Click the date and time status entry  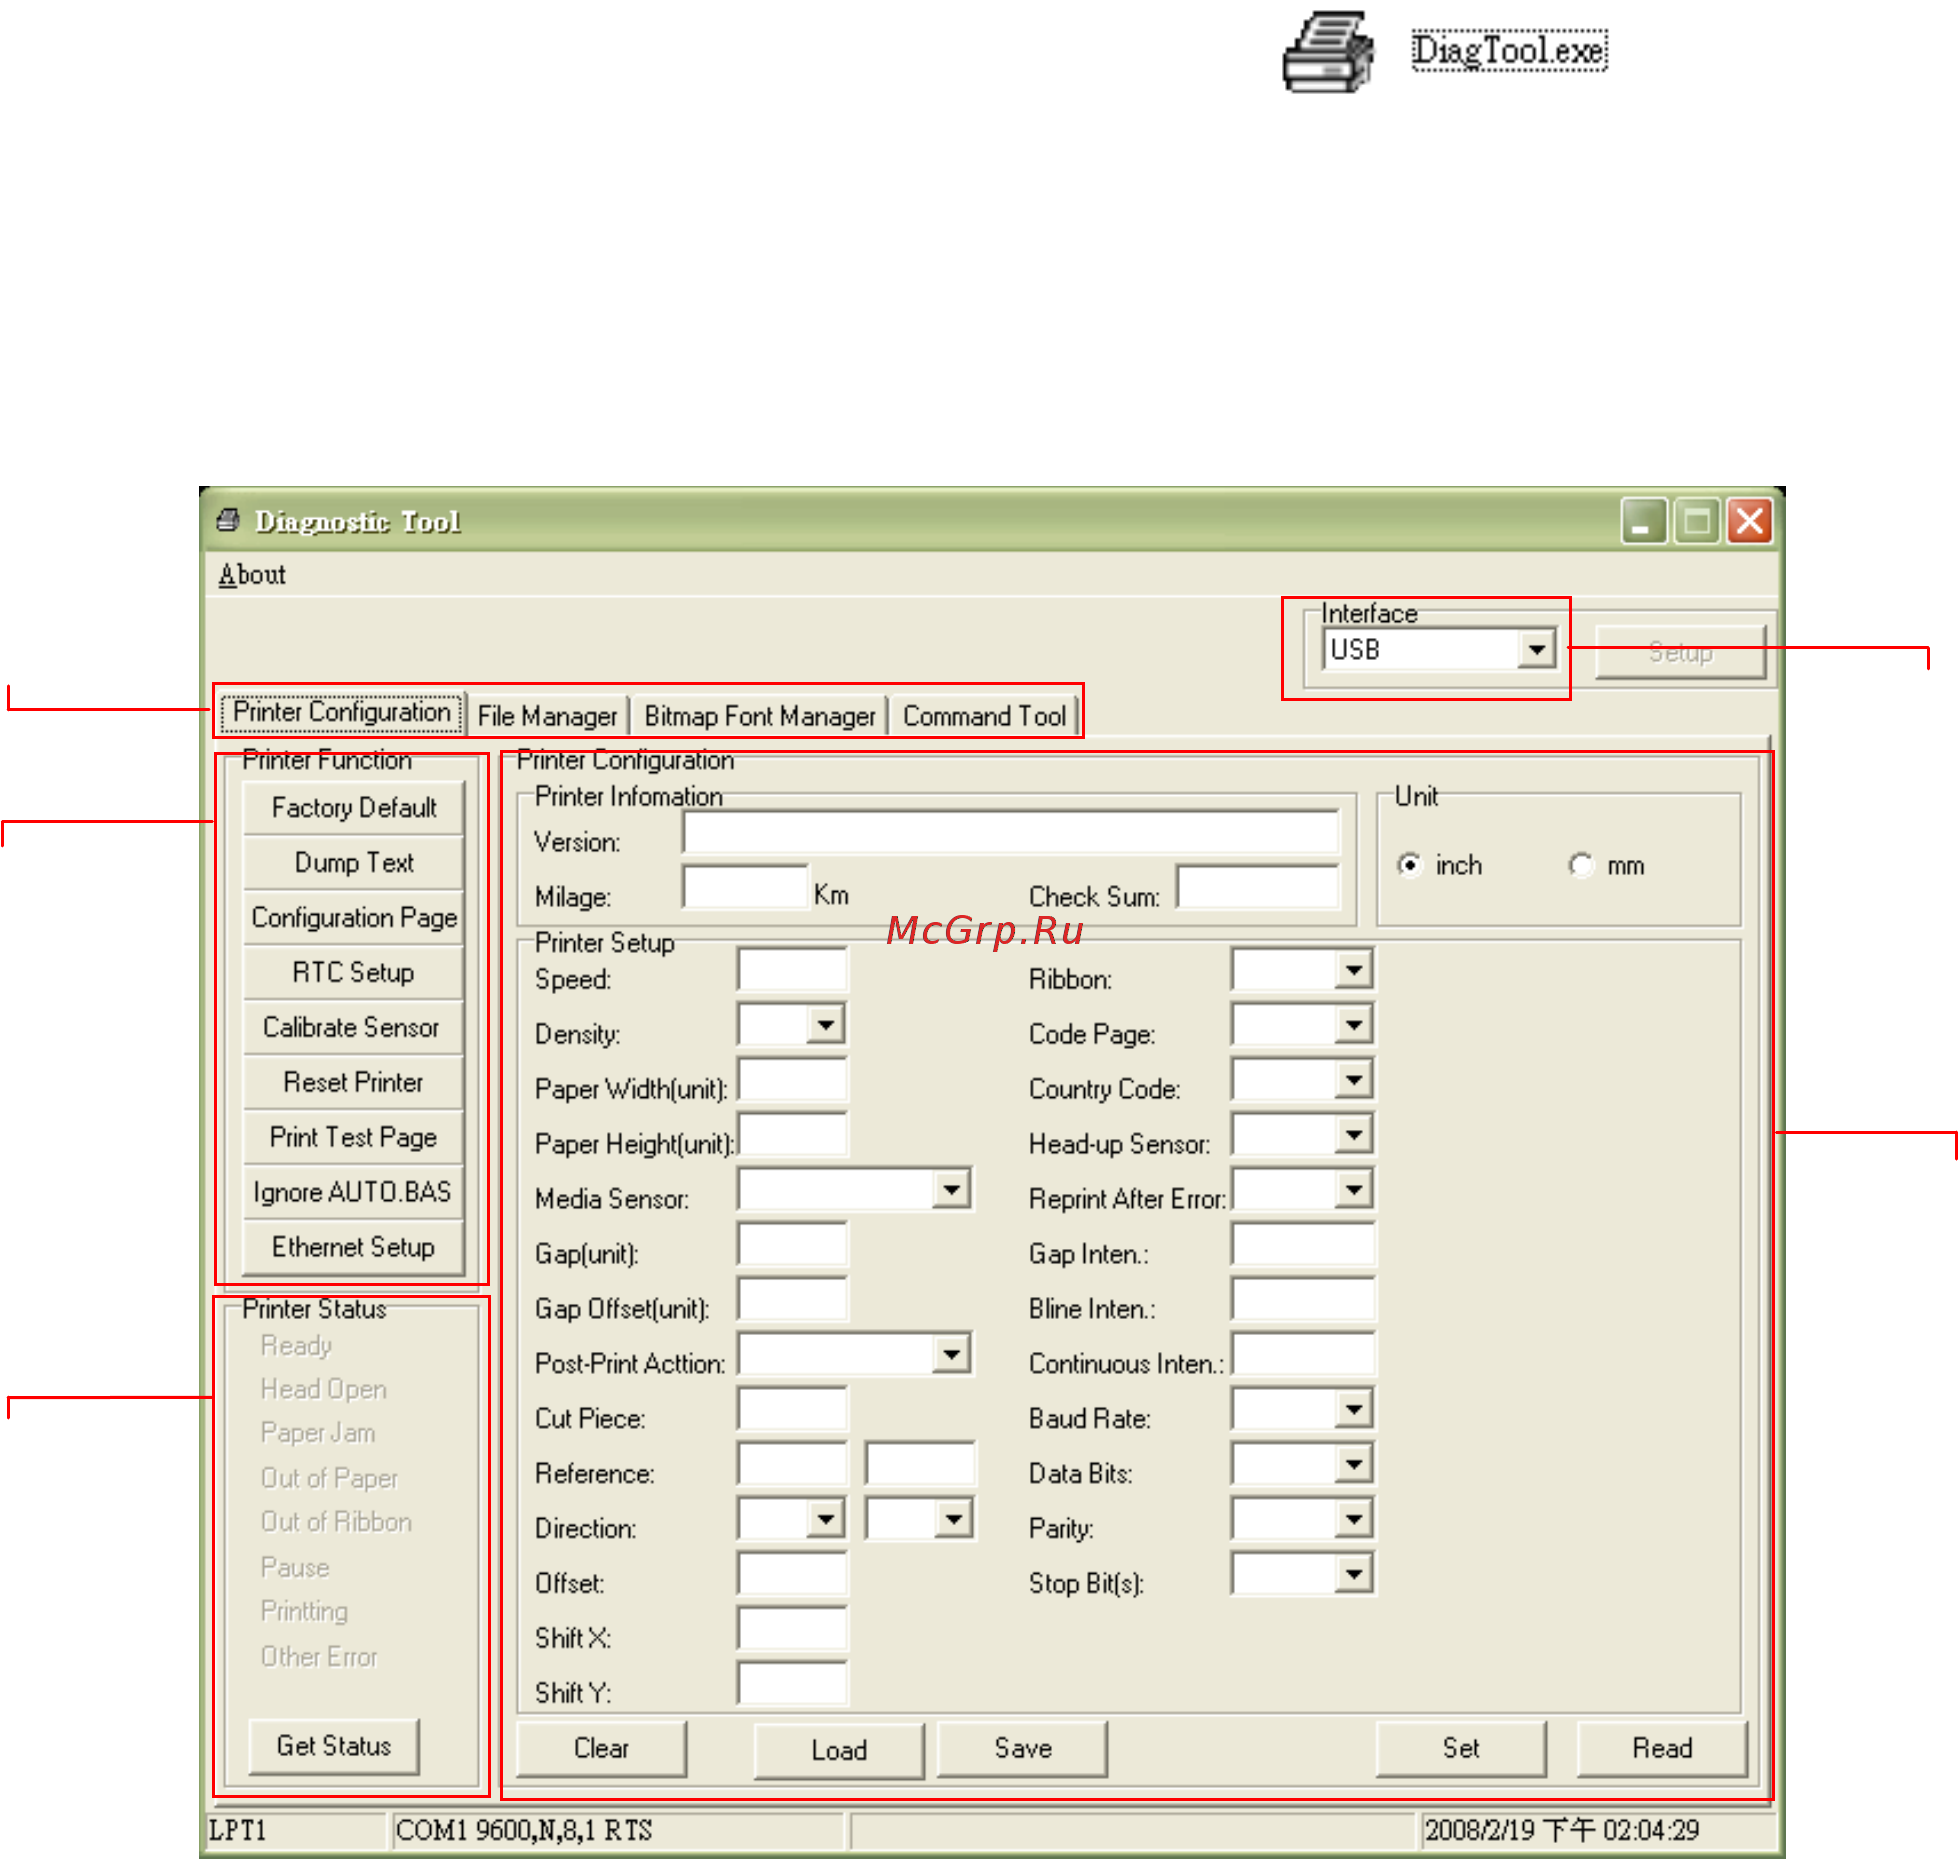[1597, 1830]
